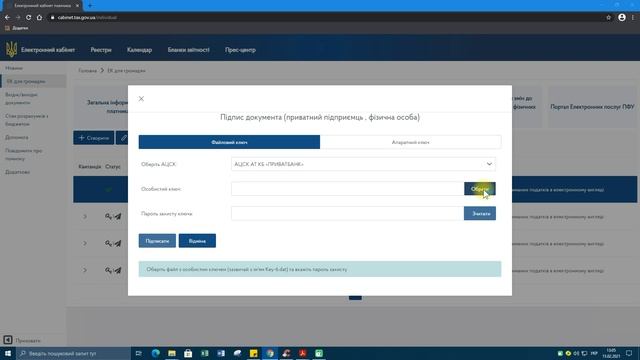
Task: Click the taskbar clock and date
Action: click(611, 353)
